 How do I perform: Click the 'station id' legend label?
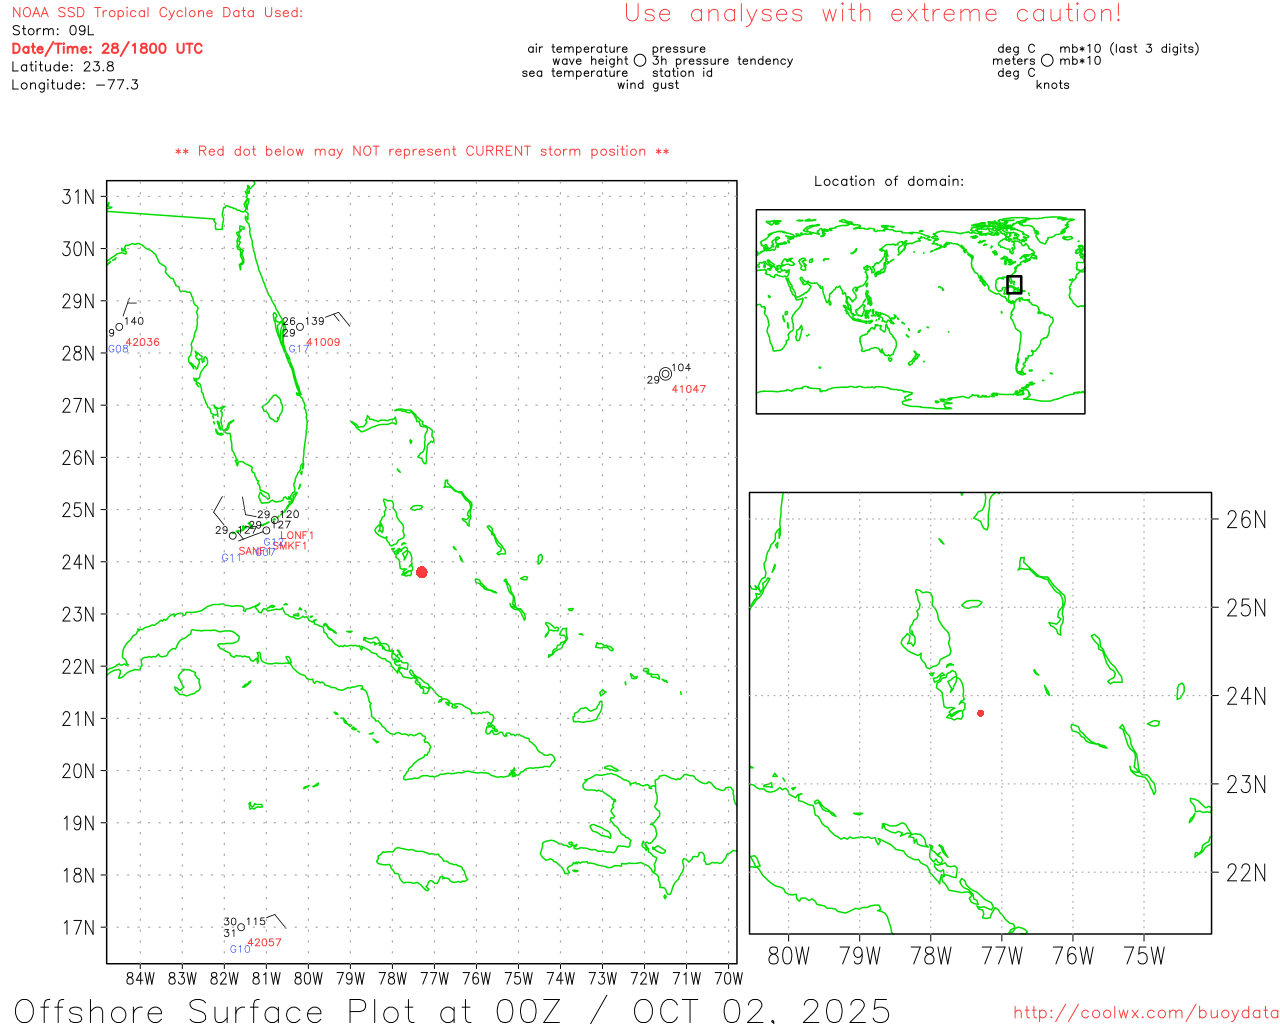[682, 73]
